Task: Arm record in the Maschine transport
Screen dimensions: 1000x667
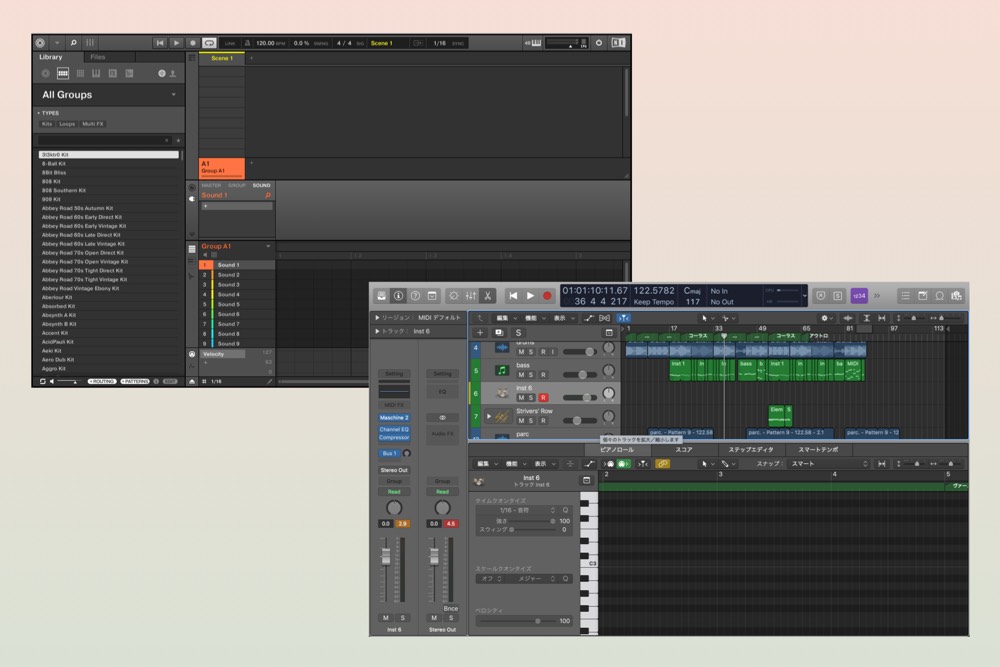Action: pyautogui.click(x=193, y=43)
